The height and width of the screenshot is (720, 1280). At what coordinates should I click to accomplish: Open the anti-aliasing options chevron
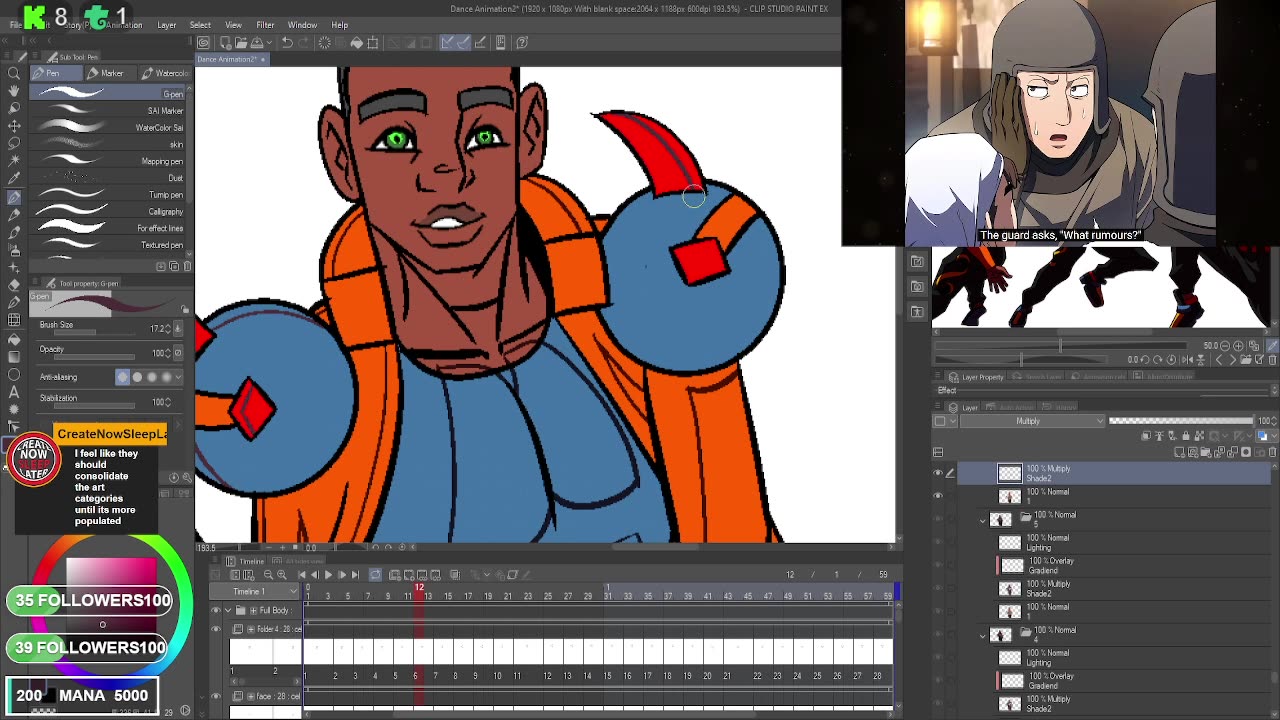(178, 377)
